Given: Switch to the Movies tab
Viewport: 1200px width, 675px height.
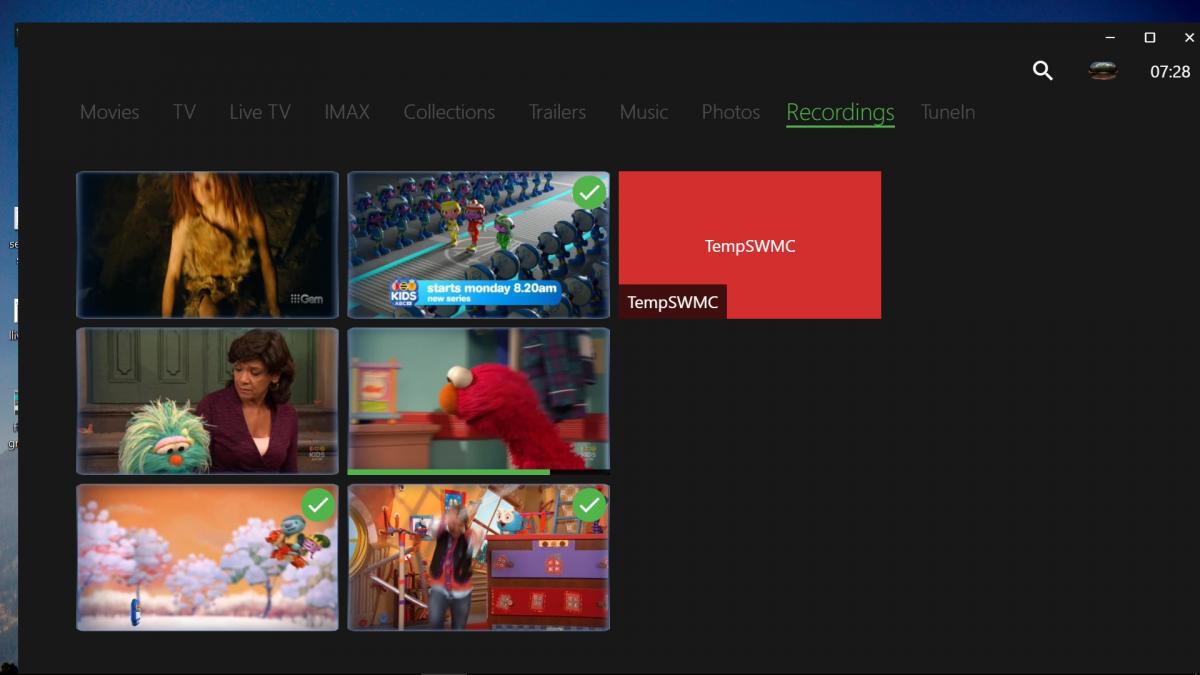Looking at the screenshot, I should point(110,112).
